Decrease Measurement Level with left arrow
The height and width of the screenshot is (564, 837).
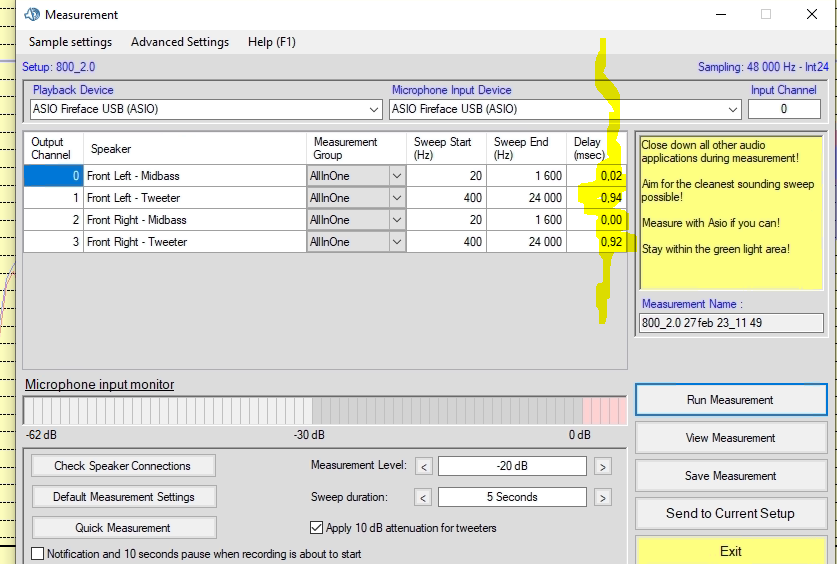[x=424, y=466]
